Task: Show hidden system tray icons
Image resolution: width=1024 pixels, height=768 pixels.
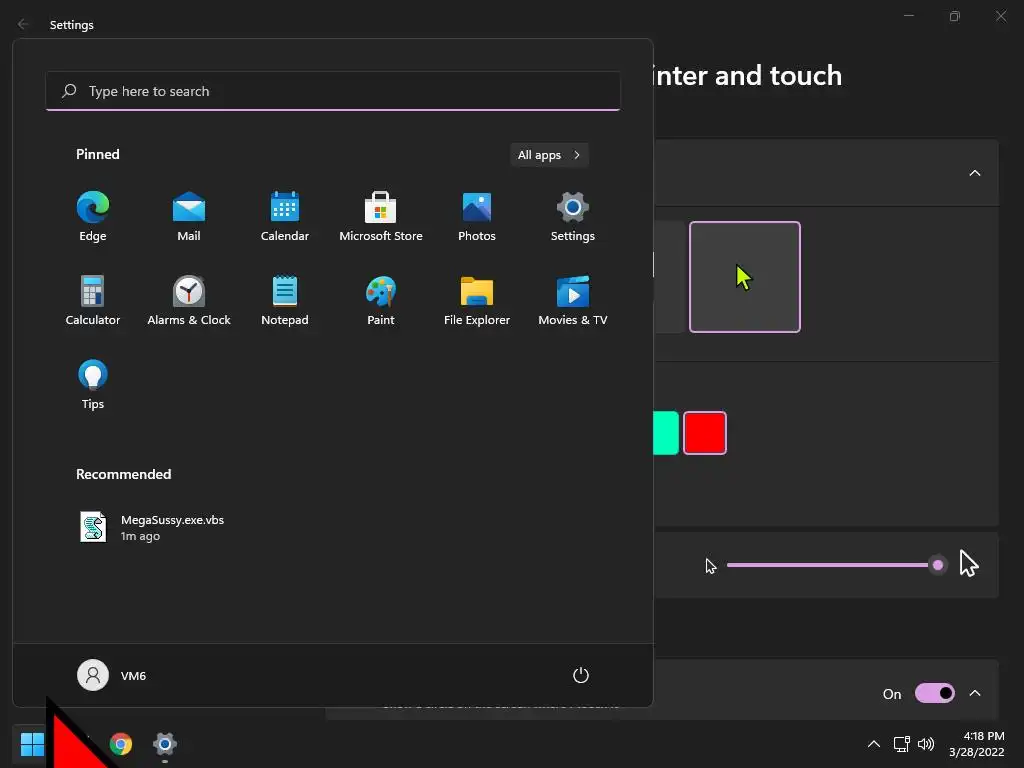Action: 874,744
